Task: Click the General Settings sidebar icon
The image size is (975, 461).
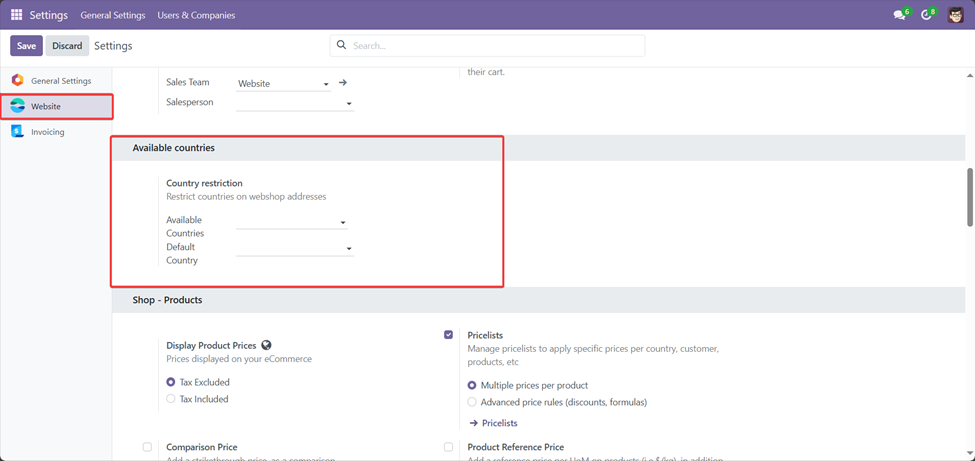Action: [17, 80]
